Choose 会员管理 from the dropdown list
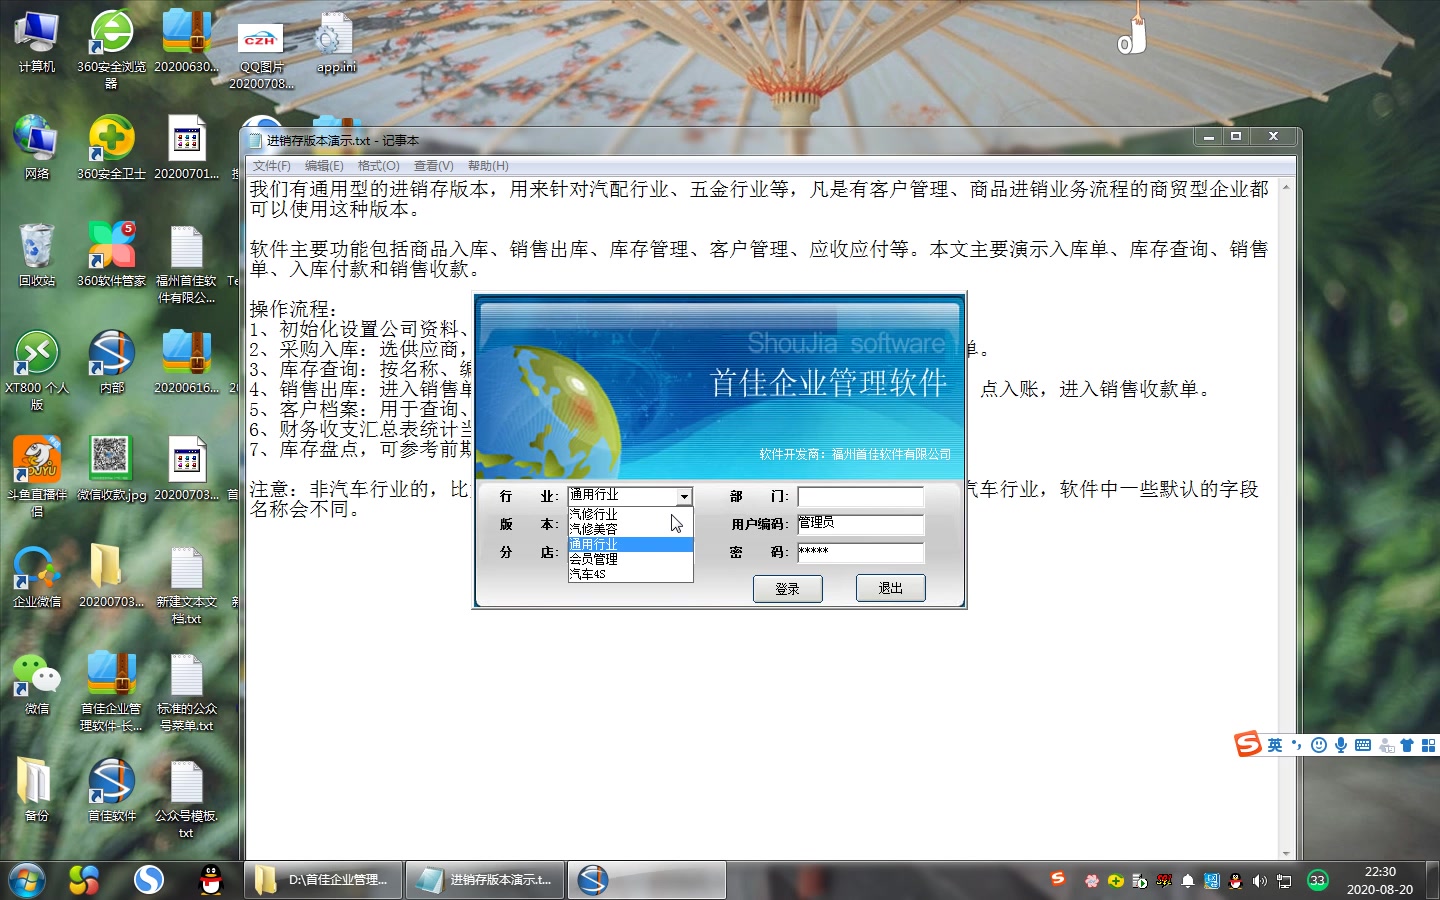 (x=630, y=559)
